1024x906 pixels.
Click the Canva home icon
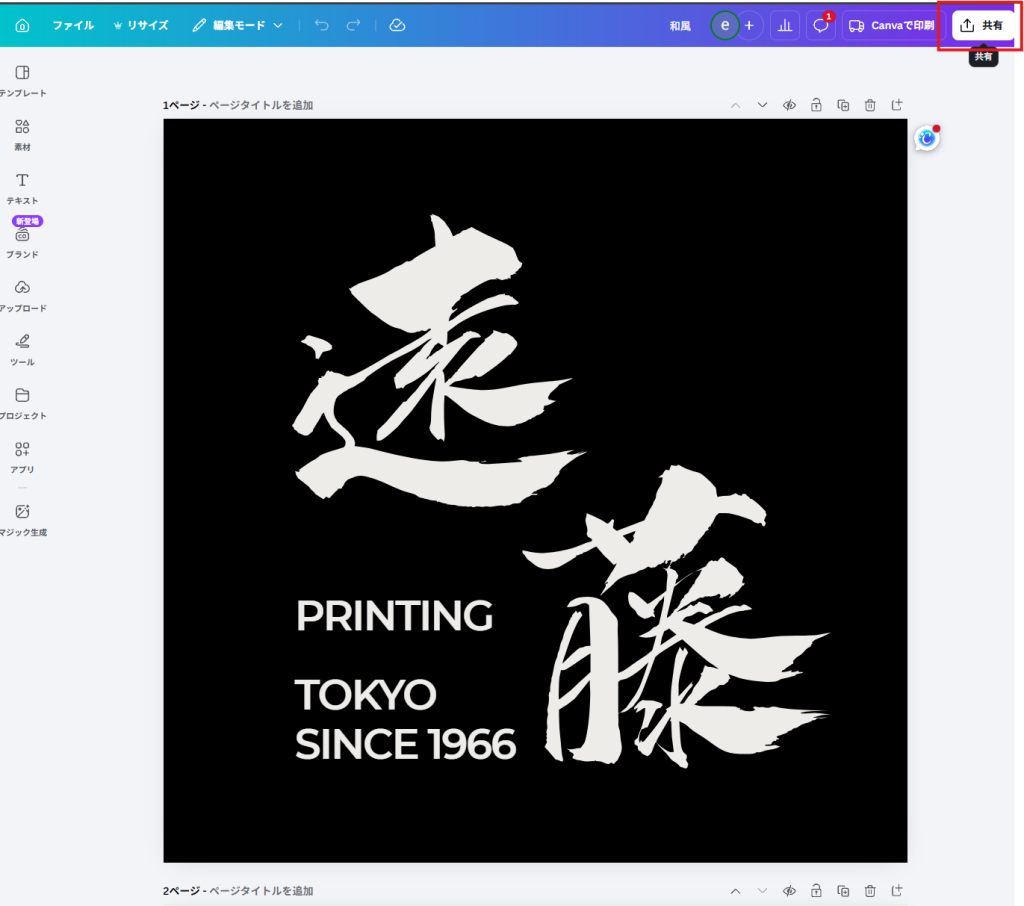coord(22,25)
